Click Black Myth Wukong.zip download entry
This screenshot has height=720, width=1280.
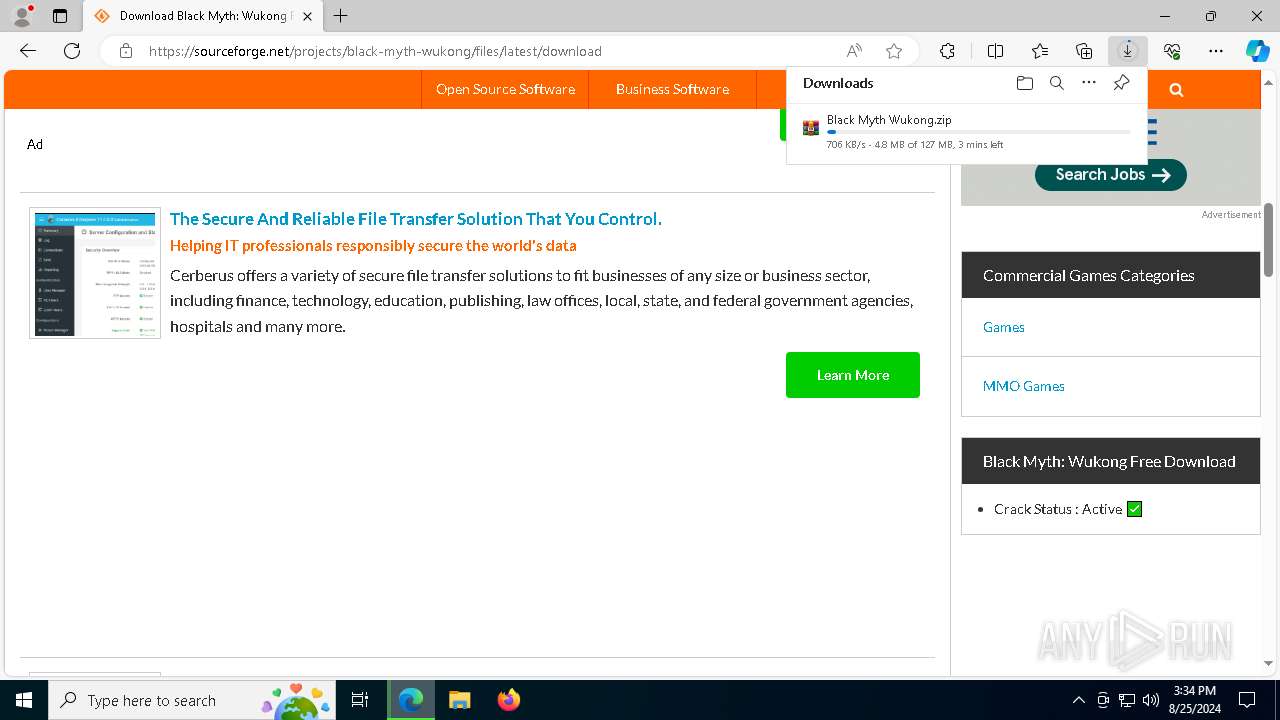[967, 131]
